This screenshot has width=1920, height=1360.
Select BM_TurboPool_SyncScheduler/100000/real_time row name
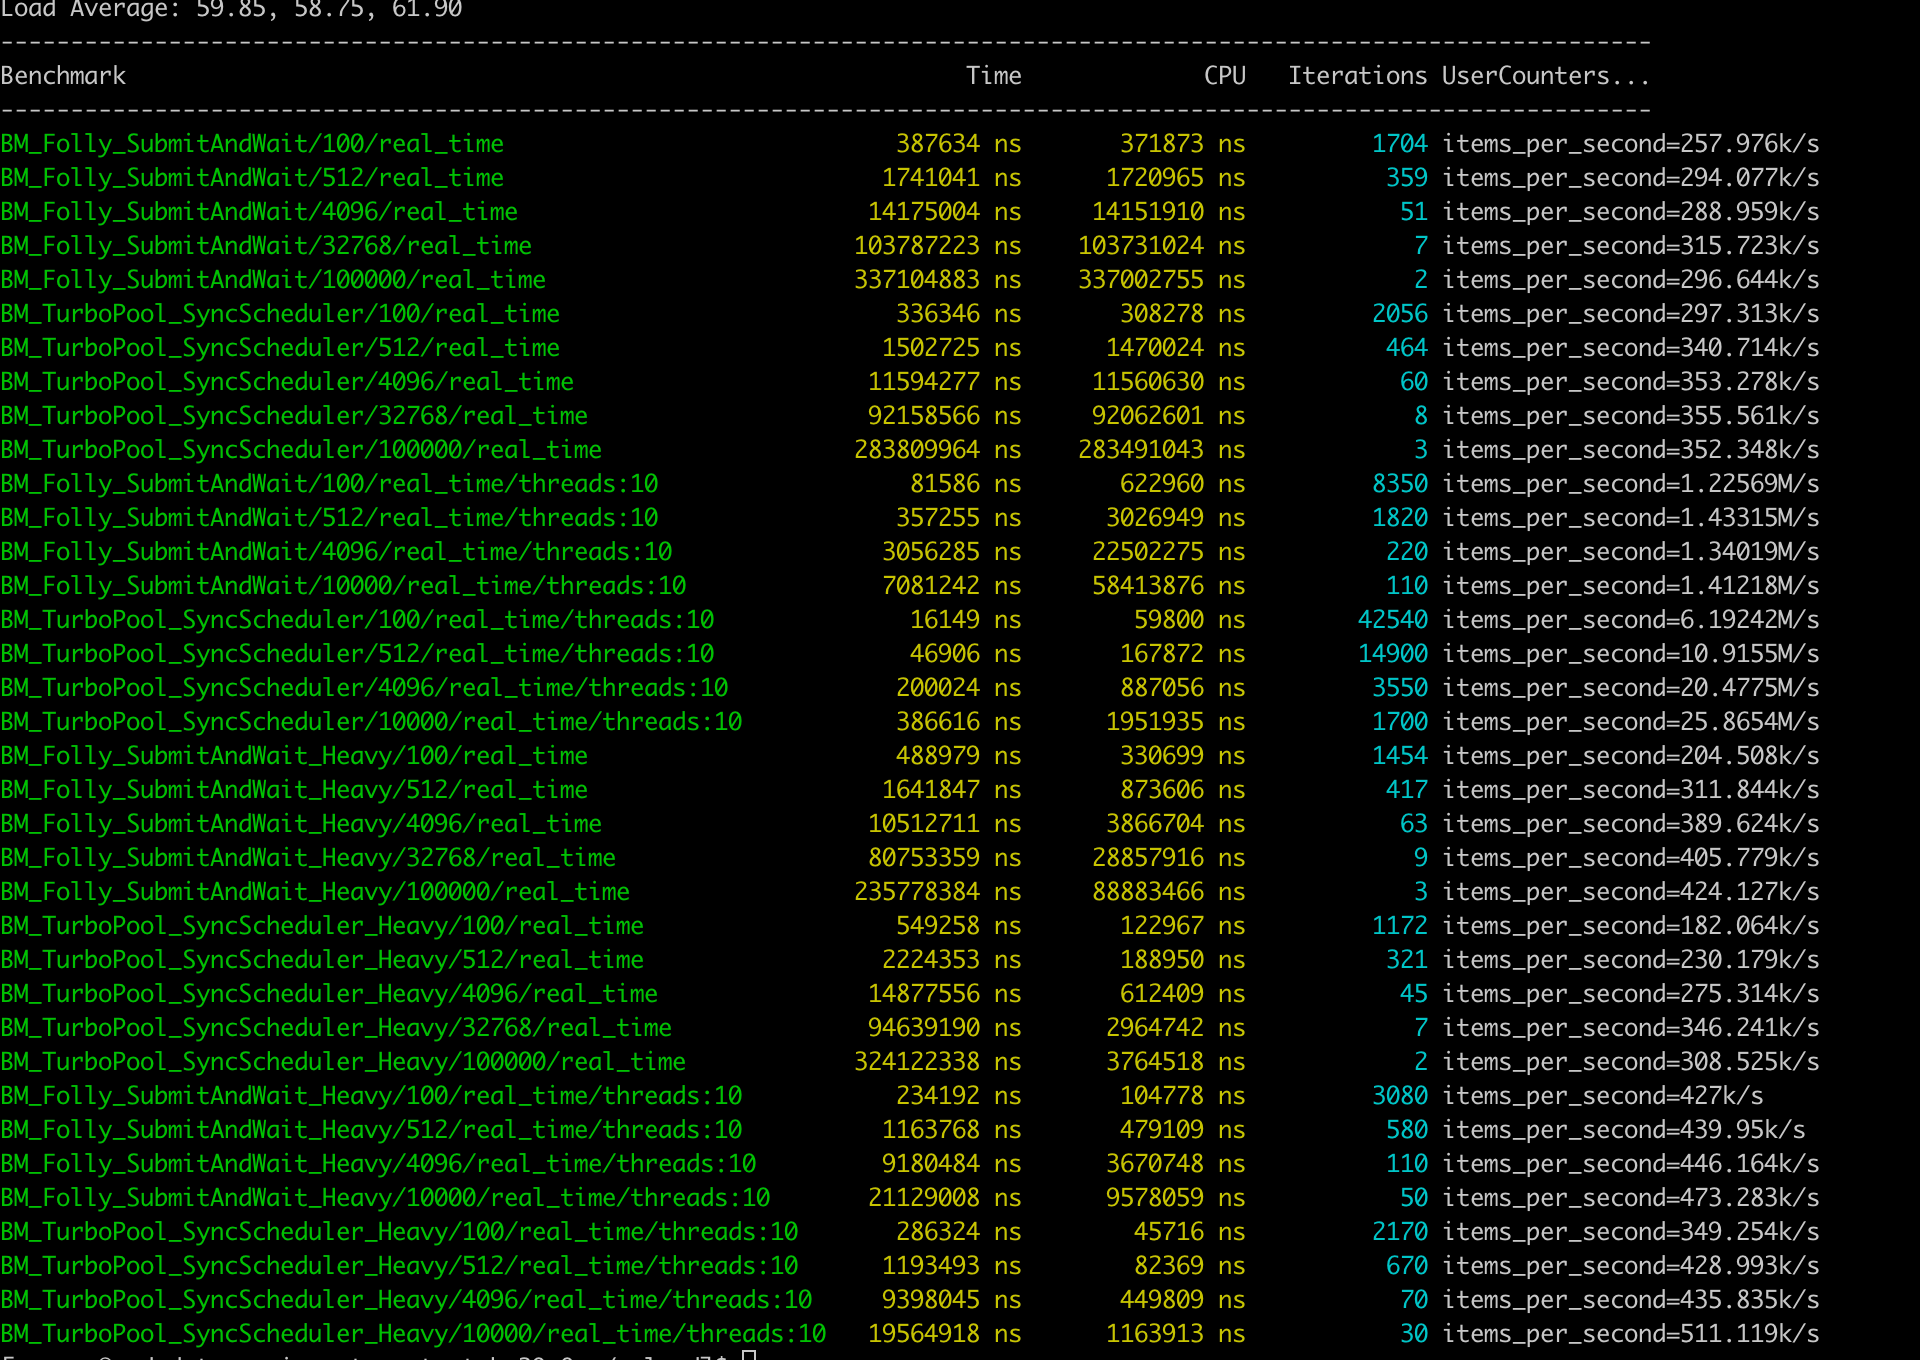coord(301,450)
